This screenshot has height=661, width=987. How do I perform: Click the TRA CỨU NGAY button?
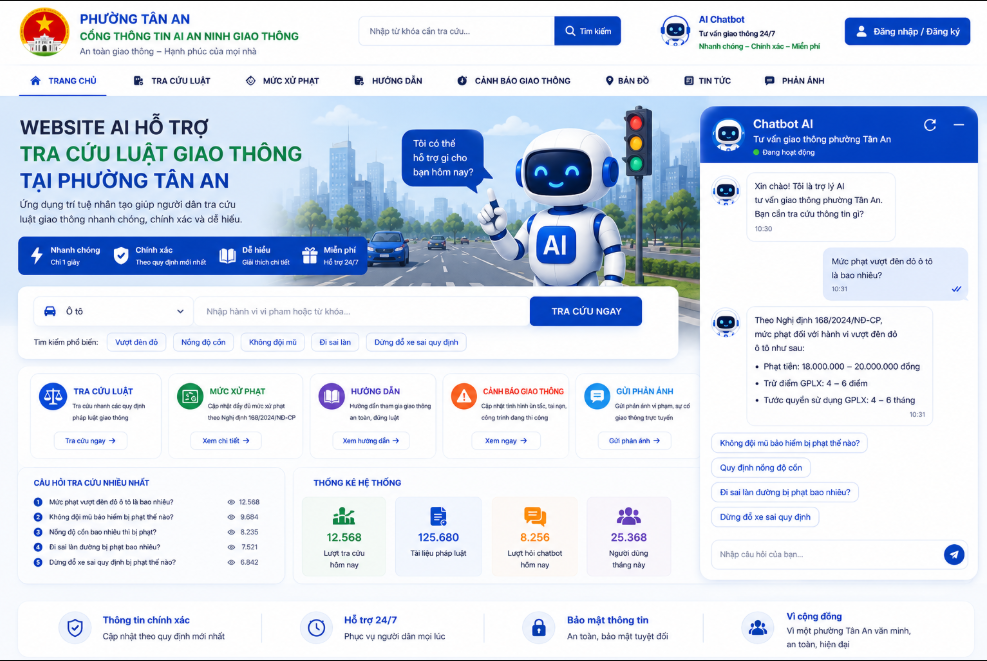[586, 311]
